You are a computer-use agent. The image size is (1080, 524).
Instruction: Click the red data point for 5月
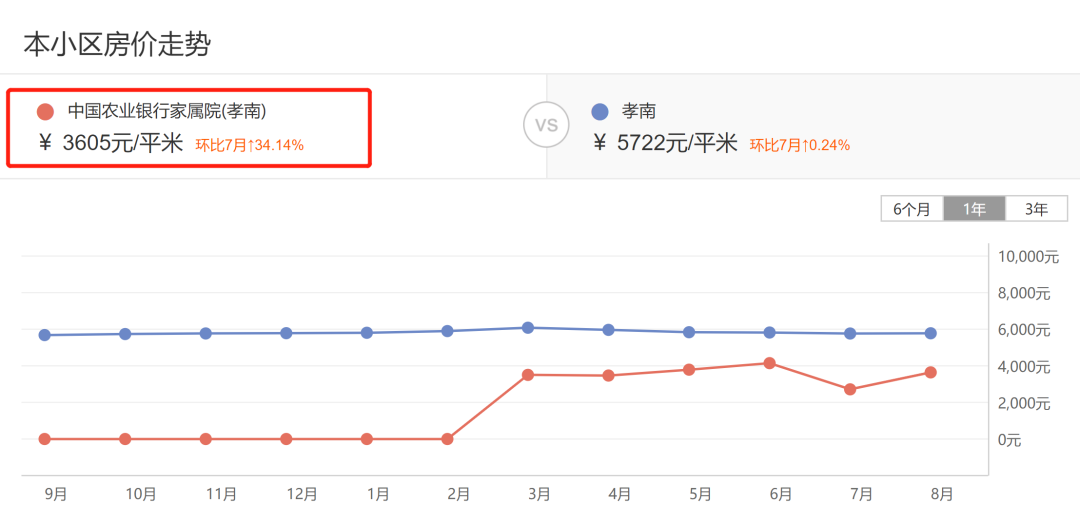[x=689, y=370]
